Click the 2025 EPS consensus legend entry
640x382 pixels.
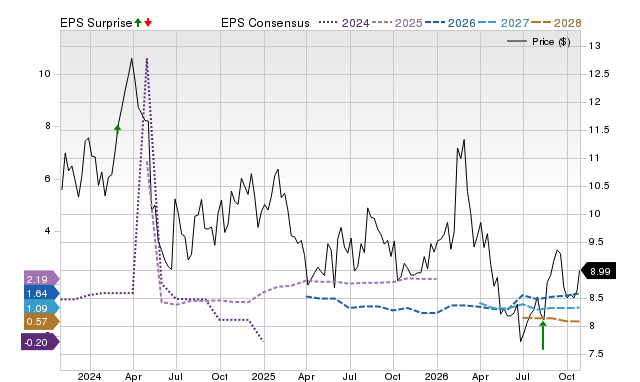(397, 23)
